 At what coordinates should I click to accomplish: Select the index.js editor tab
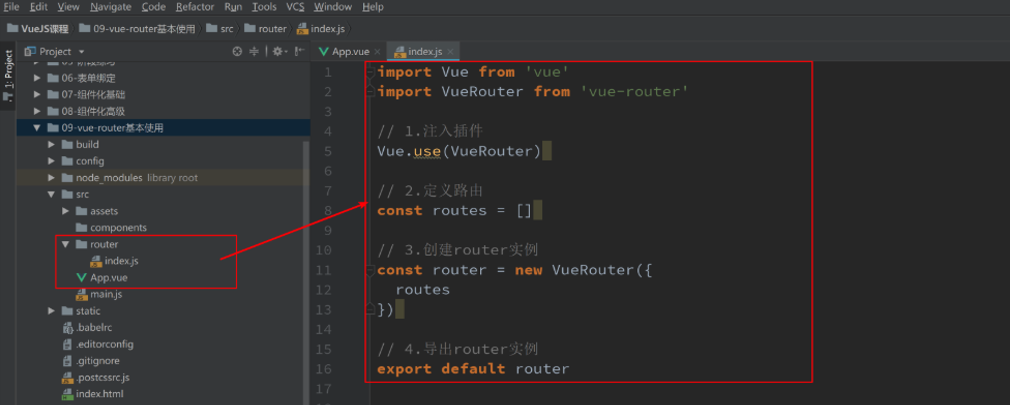(x=425, y=52)
